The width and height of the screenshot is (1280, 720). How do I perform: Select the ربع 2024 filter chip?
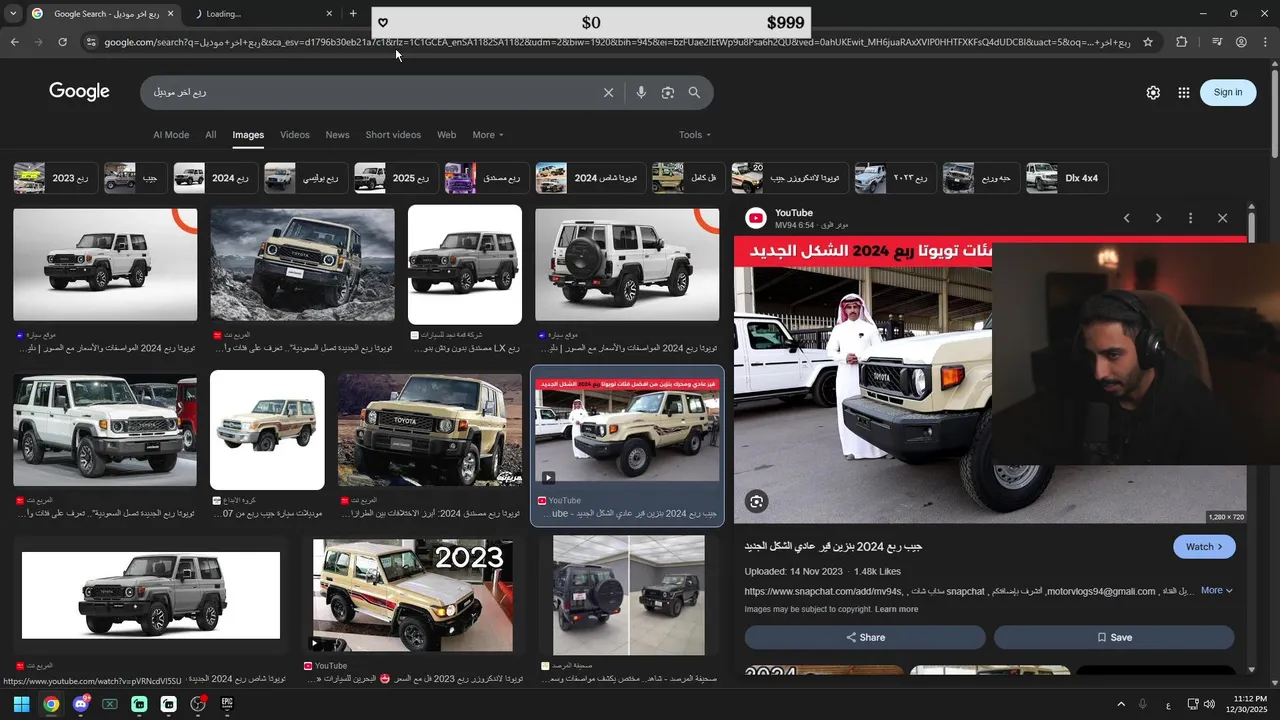pyautogui.click(x=215, y=178)
